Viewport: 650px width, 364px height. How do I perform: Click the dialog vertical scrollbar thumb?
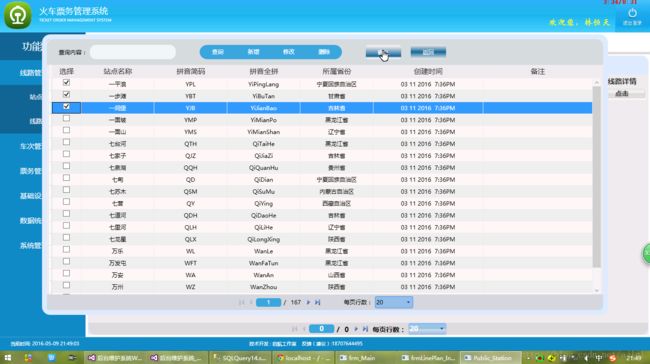(597, 177)
